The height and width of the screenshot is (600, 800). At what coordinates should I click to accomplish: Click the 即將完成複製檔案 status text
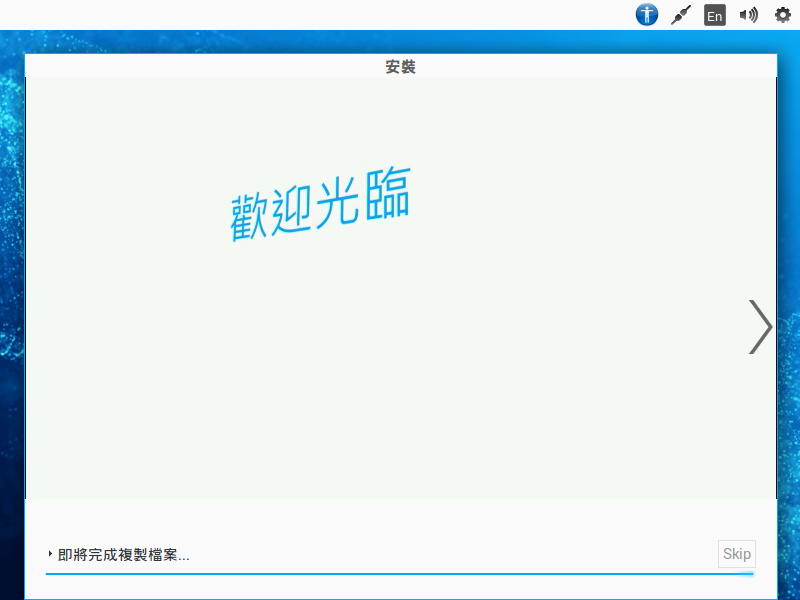coord(124,555)
